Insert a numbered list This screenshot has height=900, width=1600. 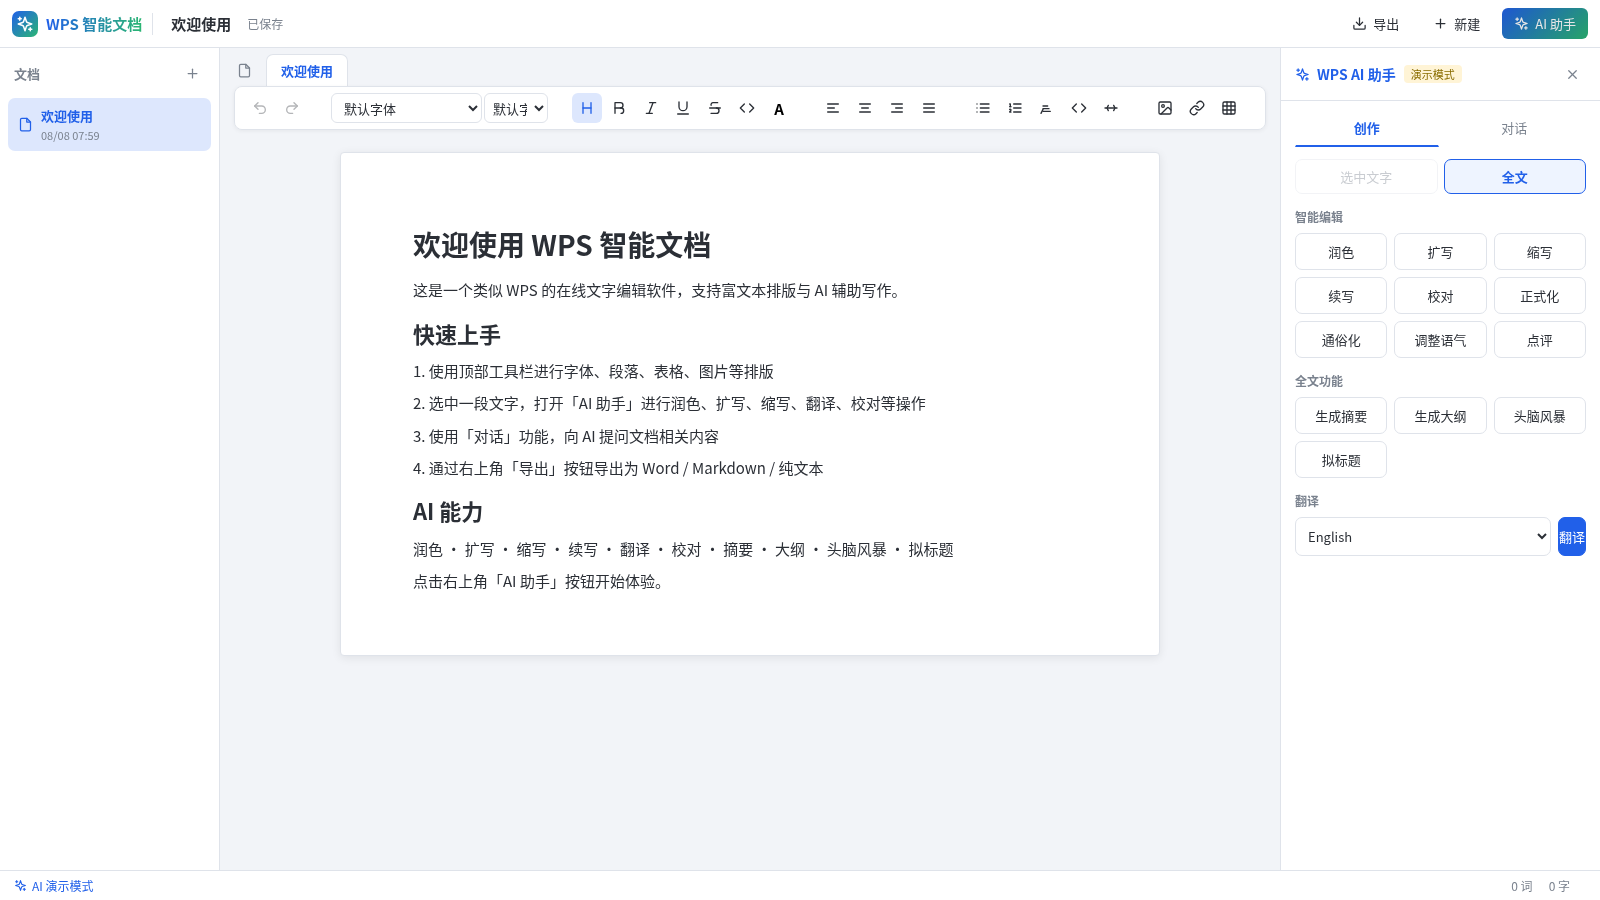[1015, 108]
